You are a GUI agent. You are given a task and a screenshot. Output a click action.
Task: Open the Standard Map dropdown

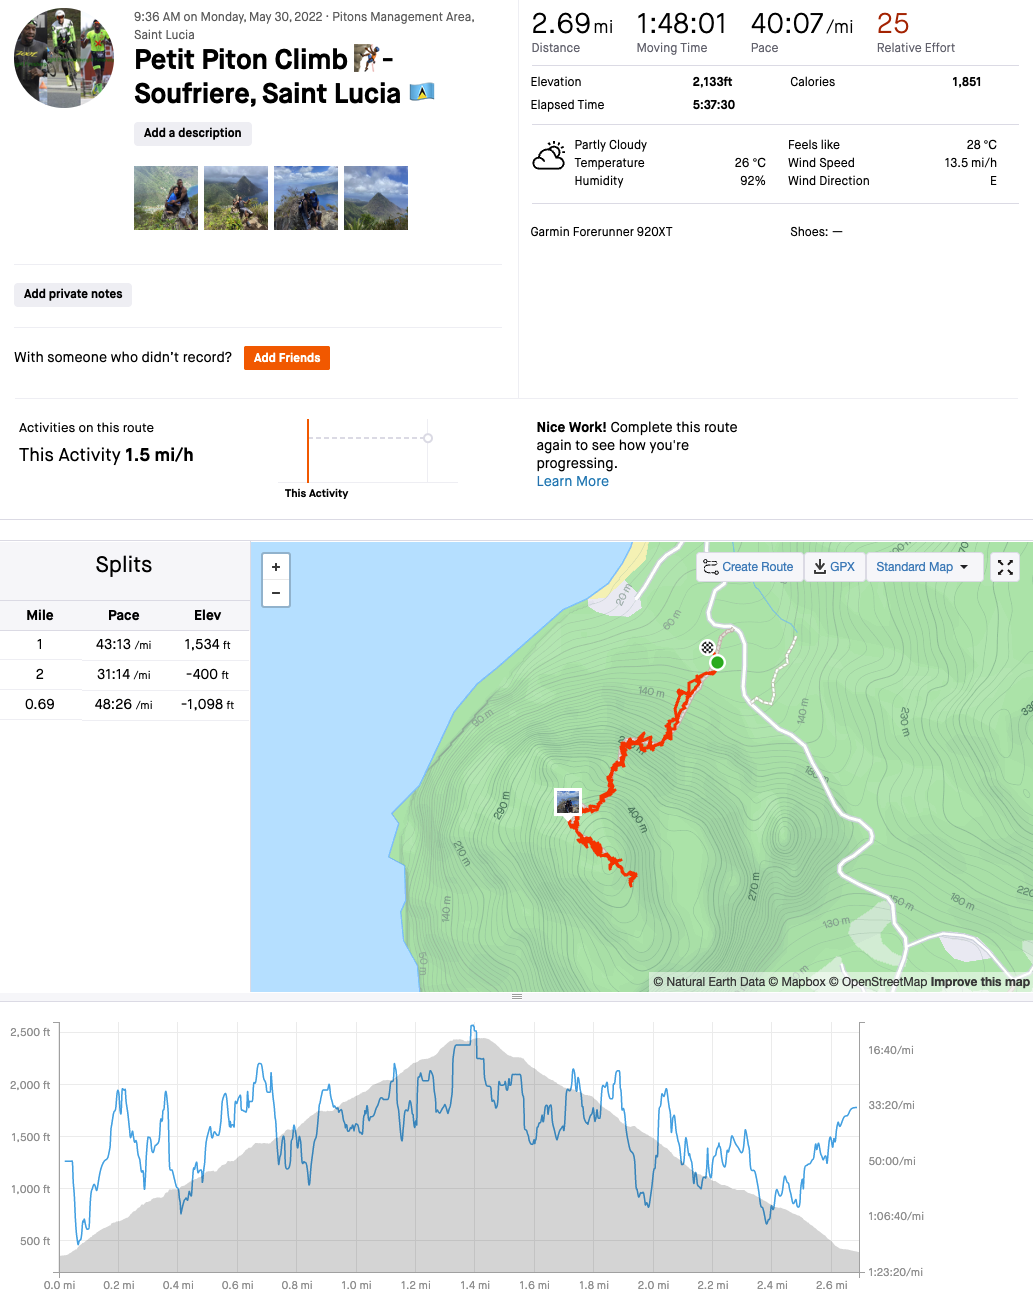point(922,567)
